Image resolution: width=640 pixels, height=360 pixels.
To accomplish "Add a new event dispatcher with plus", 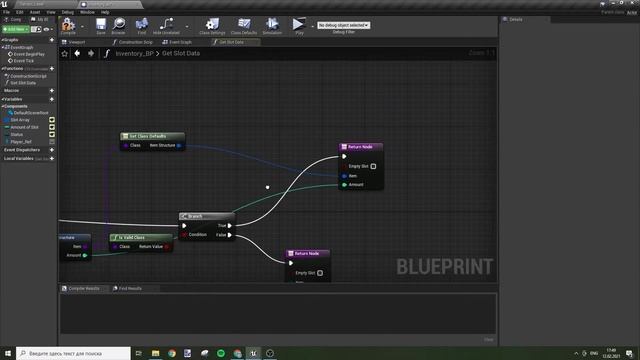I will coord(52,150).
